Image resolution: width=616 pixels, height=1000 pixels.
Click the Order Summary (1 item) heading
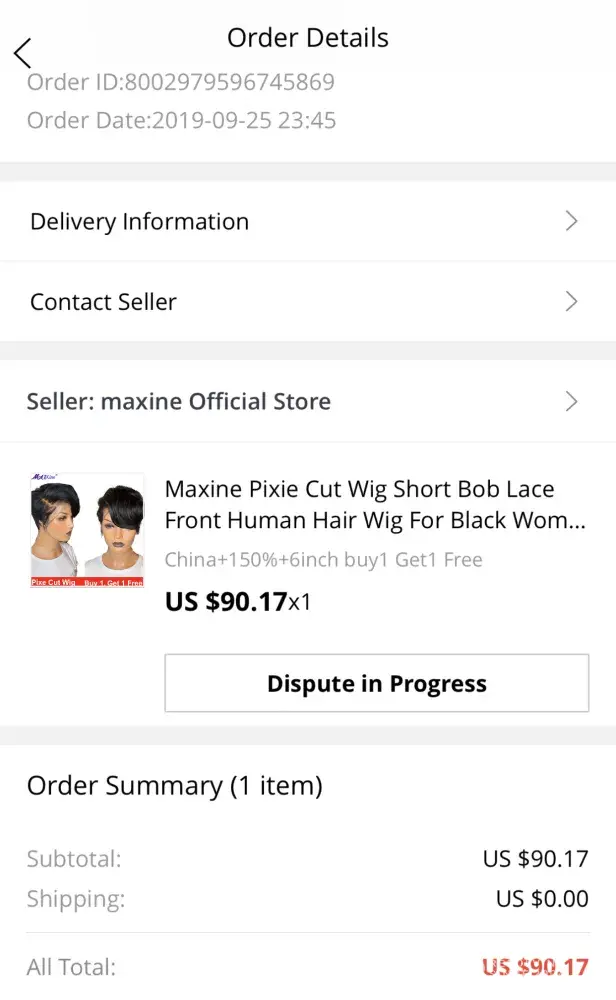pos(175,786)
